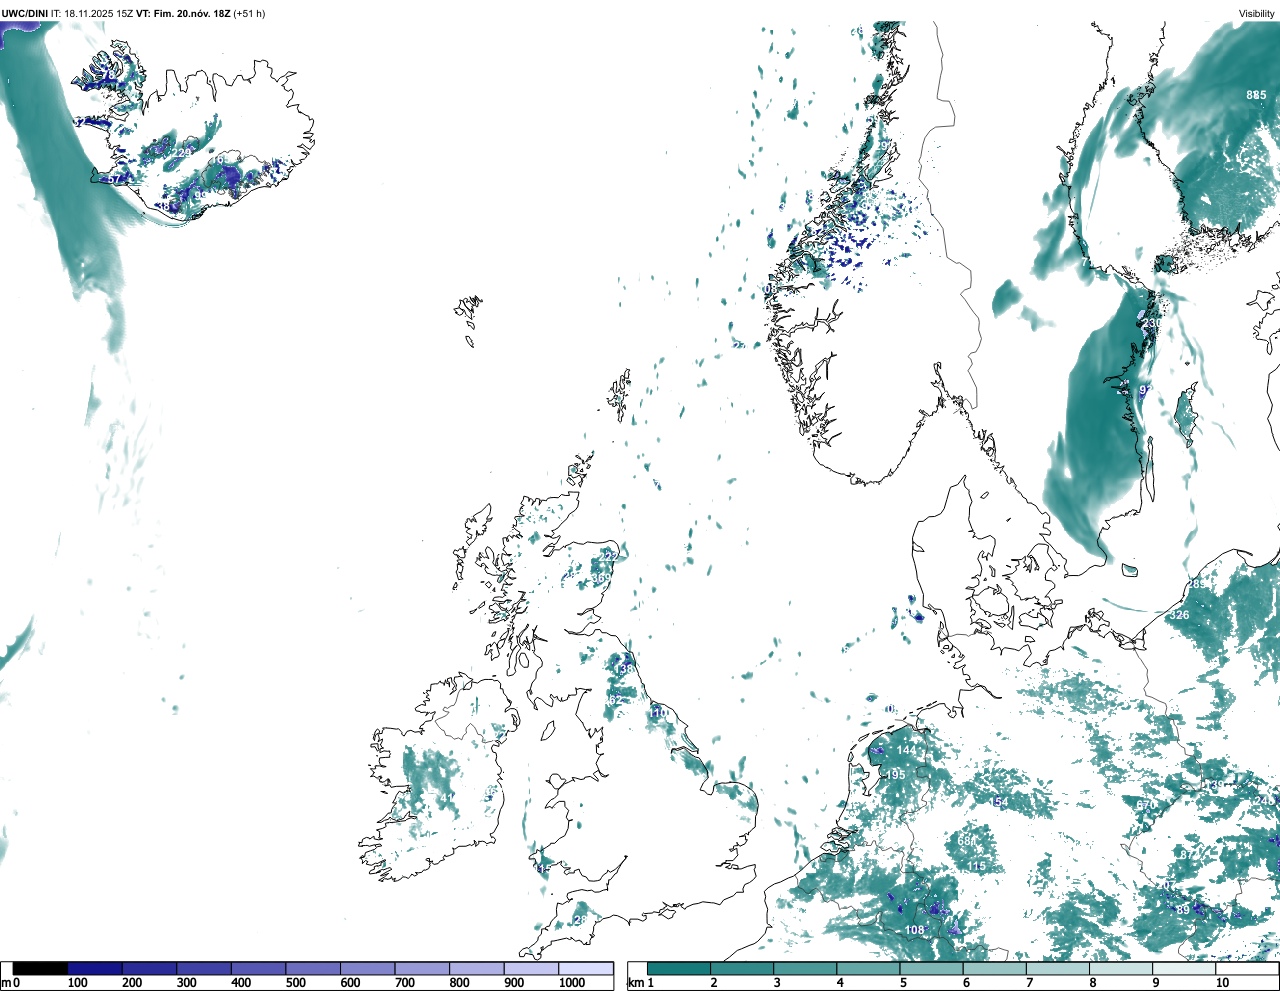This screenshot has height=991, width=1280.
Task: Click the '108' value on the map
Action: [915, 930]
